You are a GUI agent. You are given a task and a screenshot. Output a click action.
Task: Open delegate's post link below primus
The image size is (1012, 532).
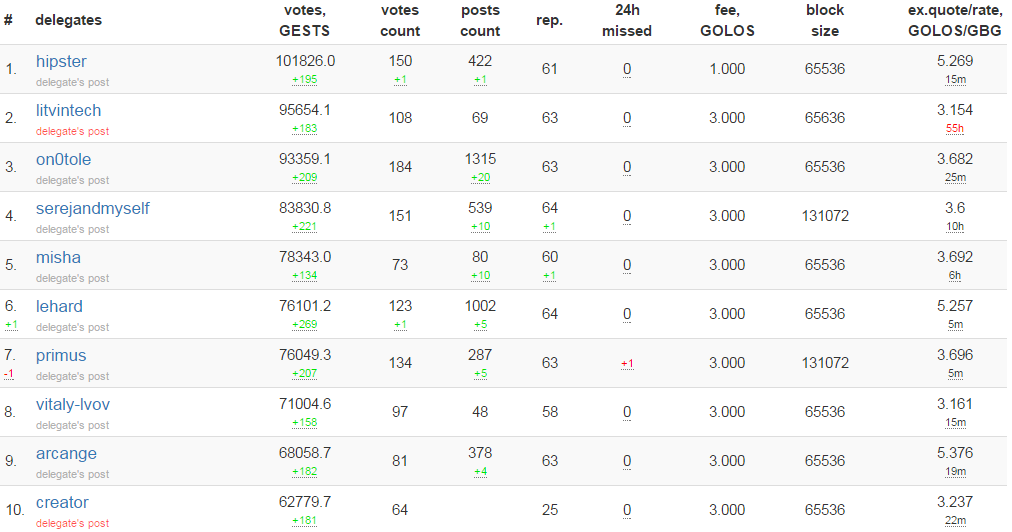click(x=72, y=376)
